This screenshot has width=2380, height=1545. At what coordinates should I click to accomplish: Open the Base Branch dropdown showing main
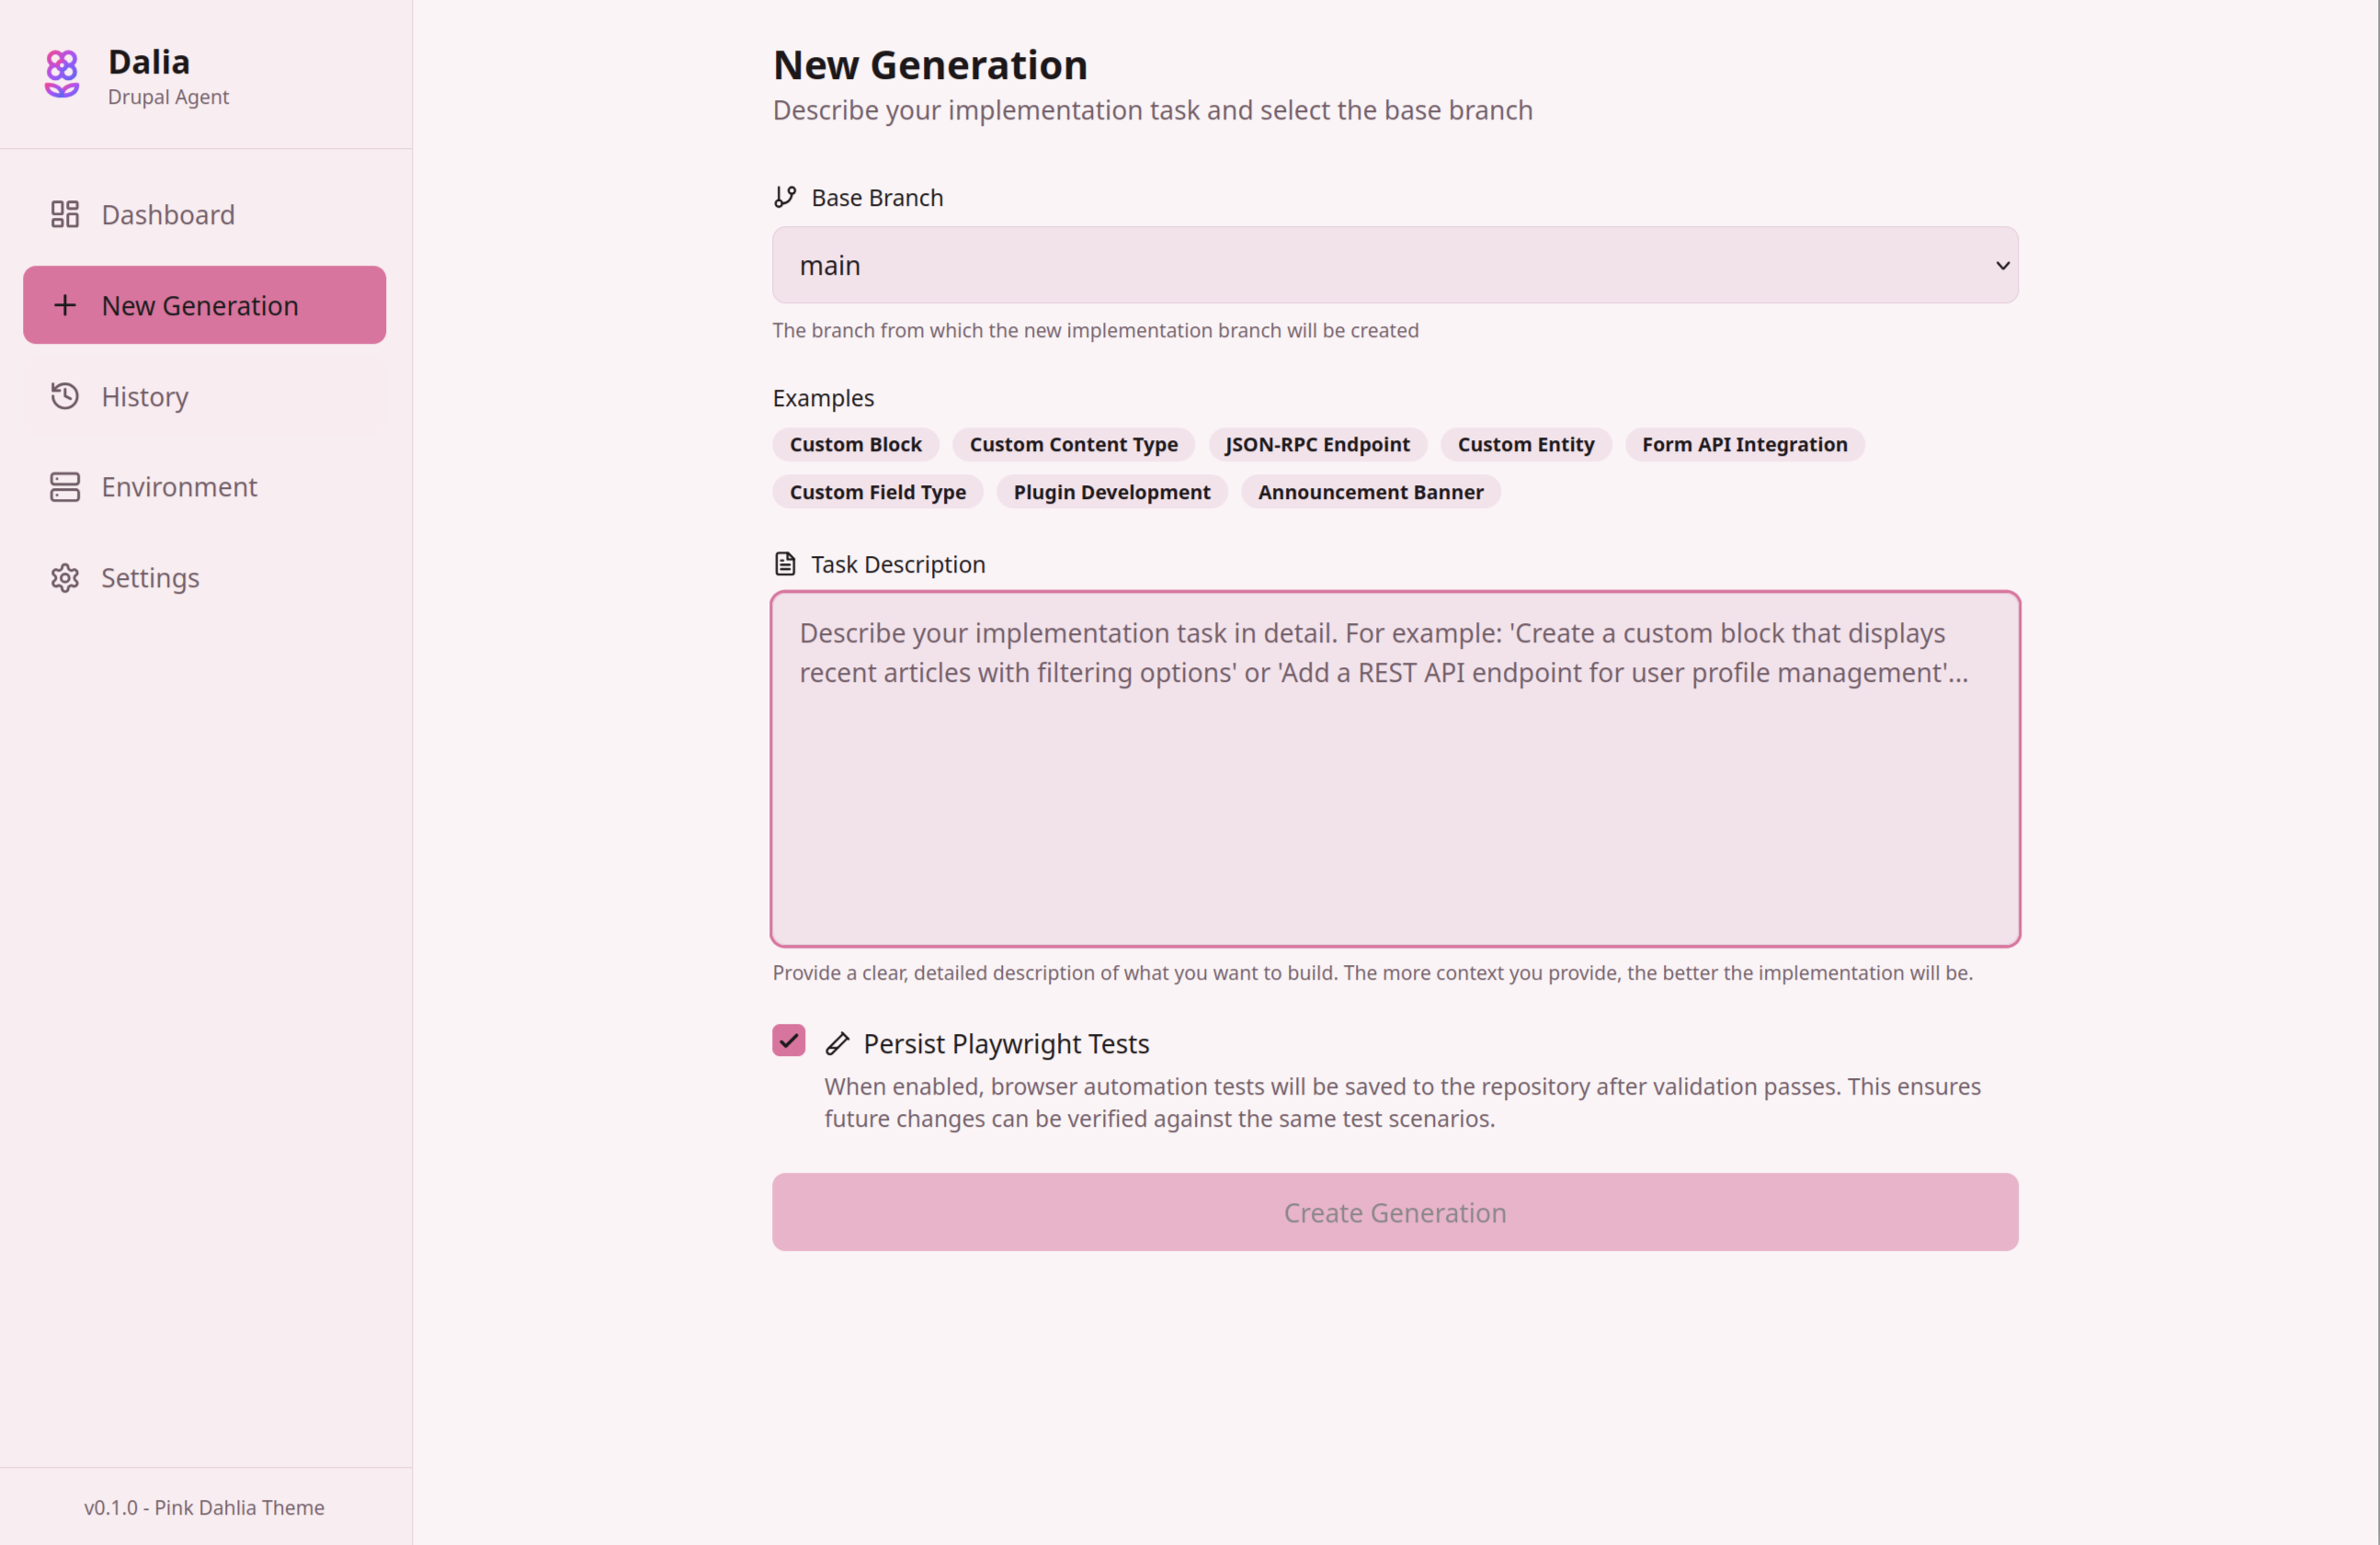tap(1395, 265)
